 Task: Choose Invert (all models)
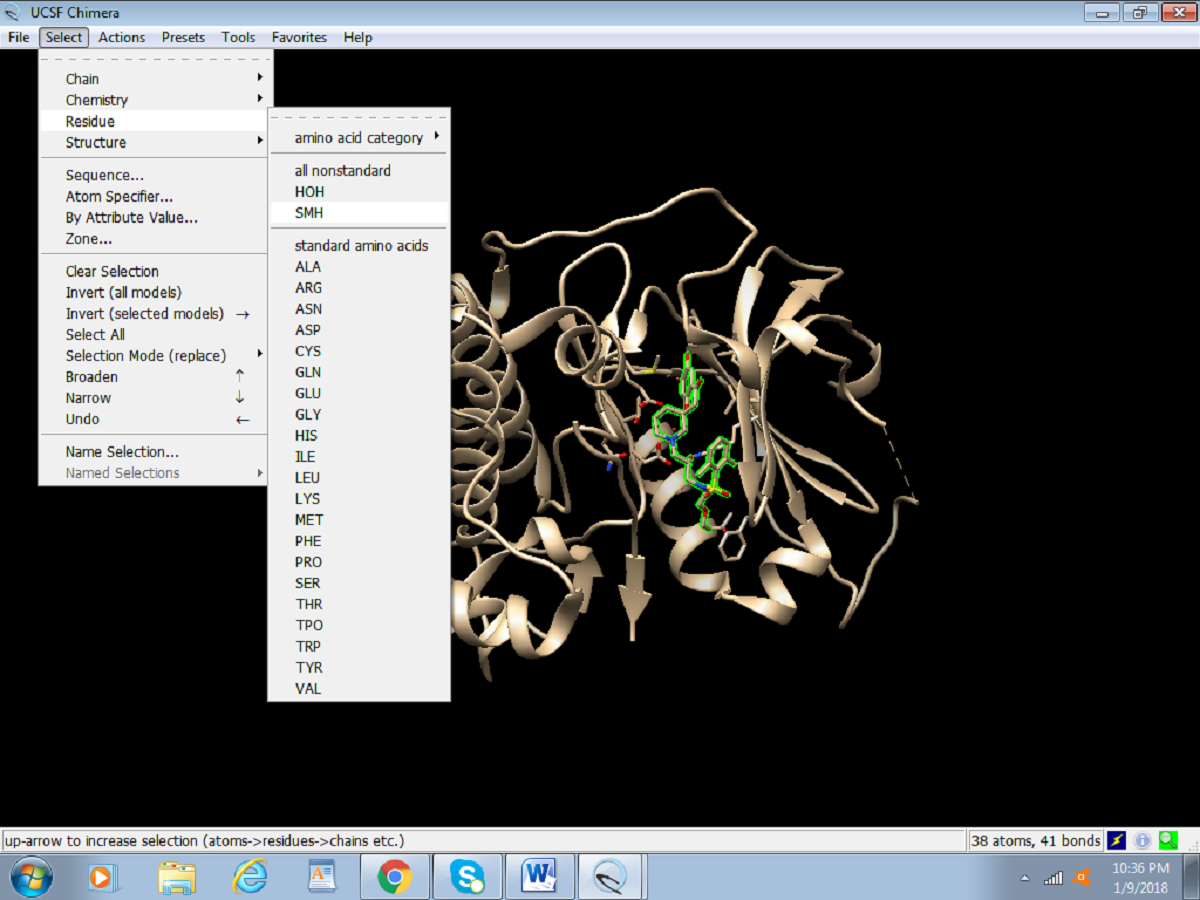point(155,293)
